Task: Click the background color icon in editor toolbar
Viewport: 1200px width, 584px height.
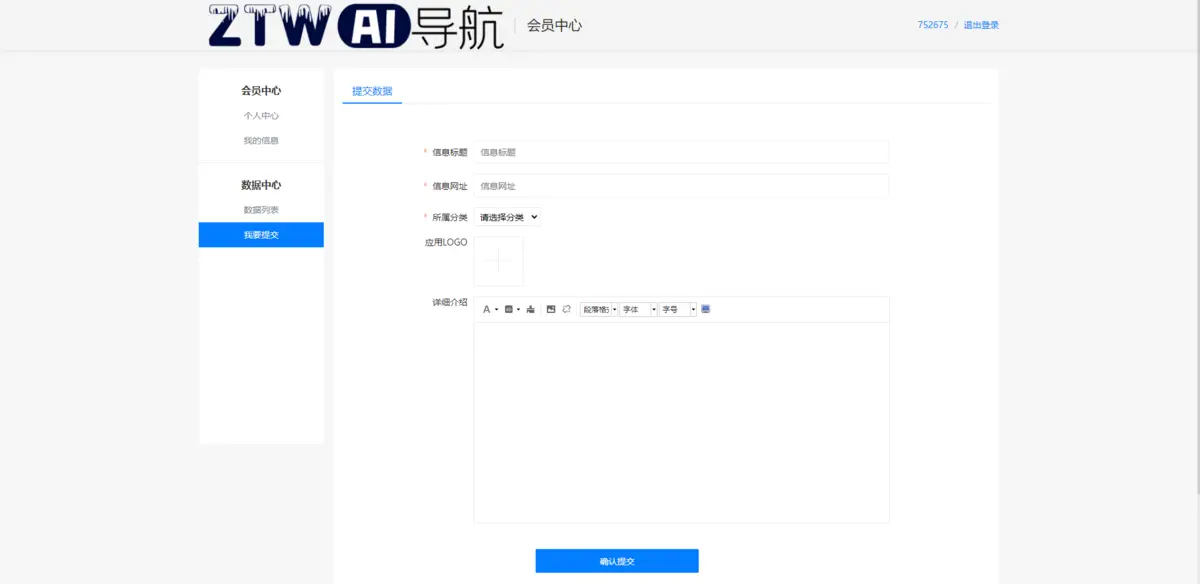Action: [508, 309]
